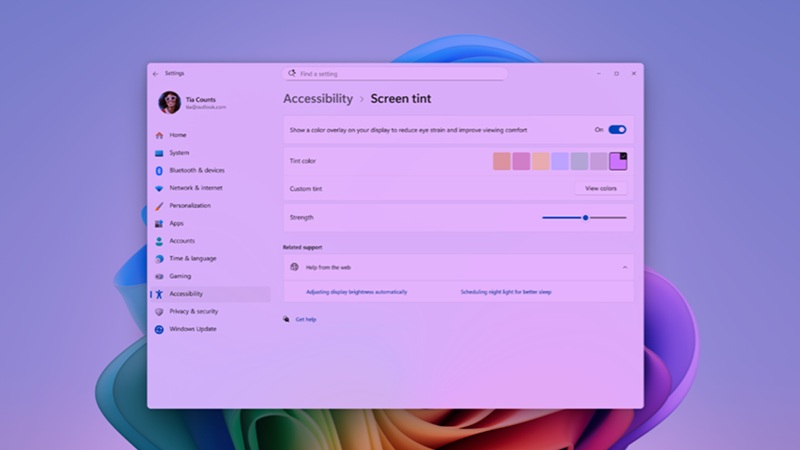
Task: Click the Get help link
Action: 306,319
